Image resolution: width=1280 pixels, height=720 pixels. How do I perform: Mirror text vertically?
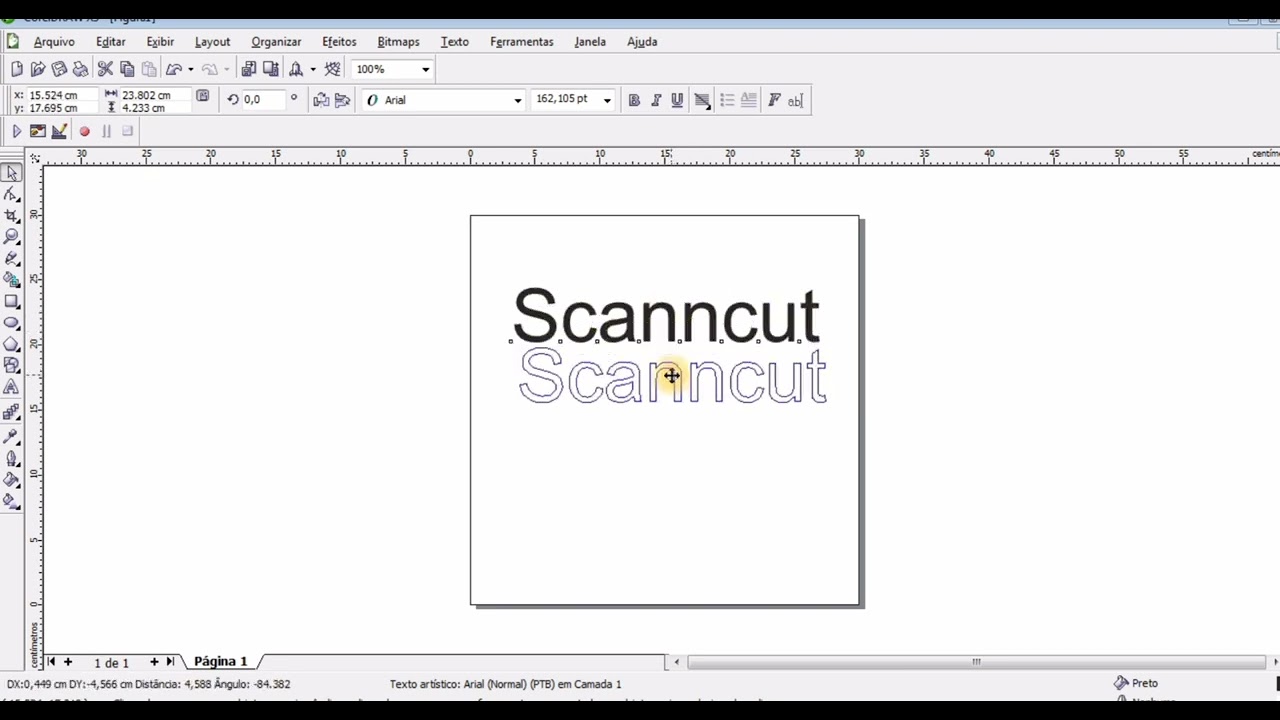point(342,100)
